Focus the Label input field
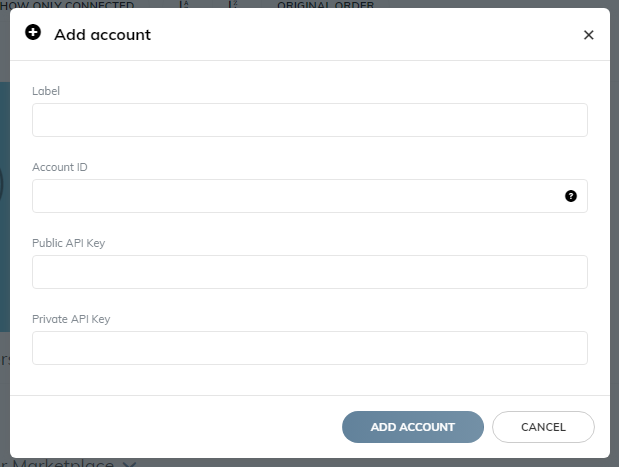This screenshot has height=467, width=619. [x=310, y=120]
